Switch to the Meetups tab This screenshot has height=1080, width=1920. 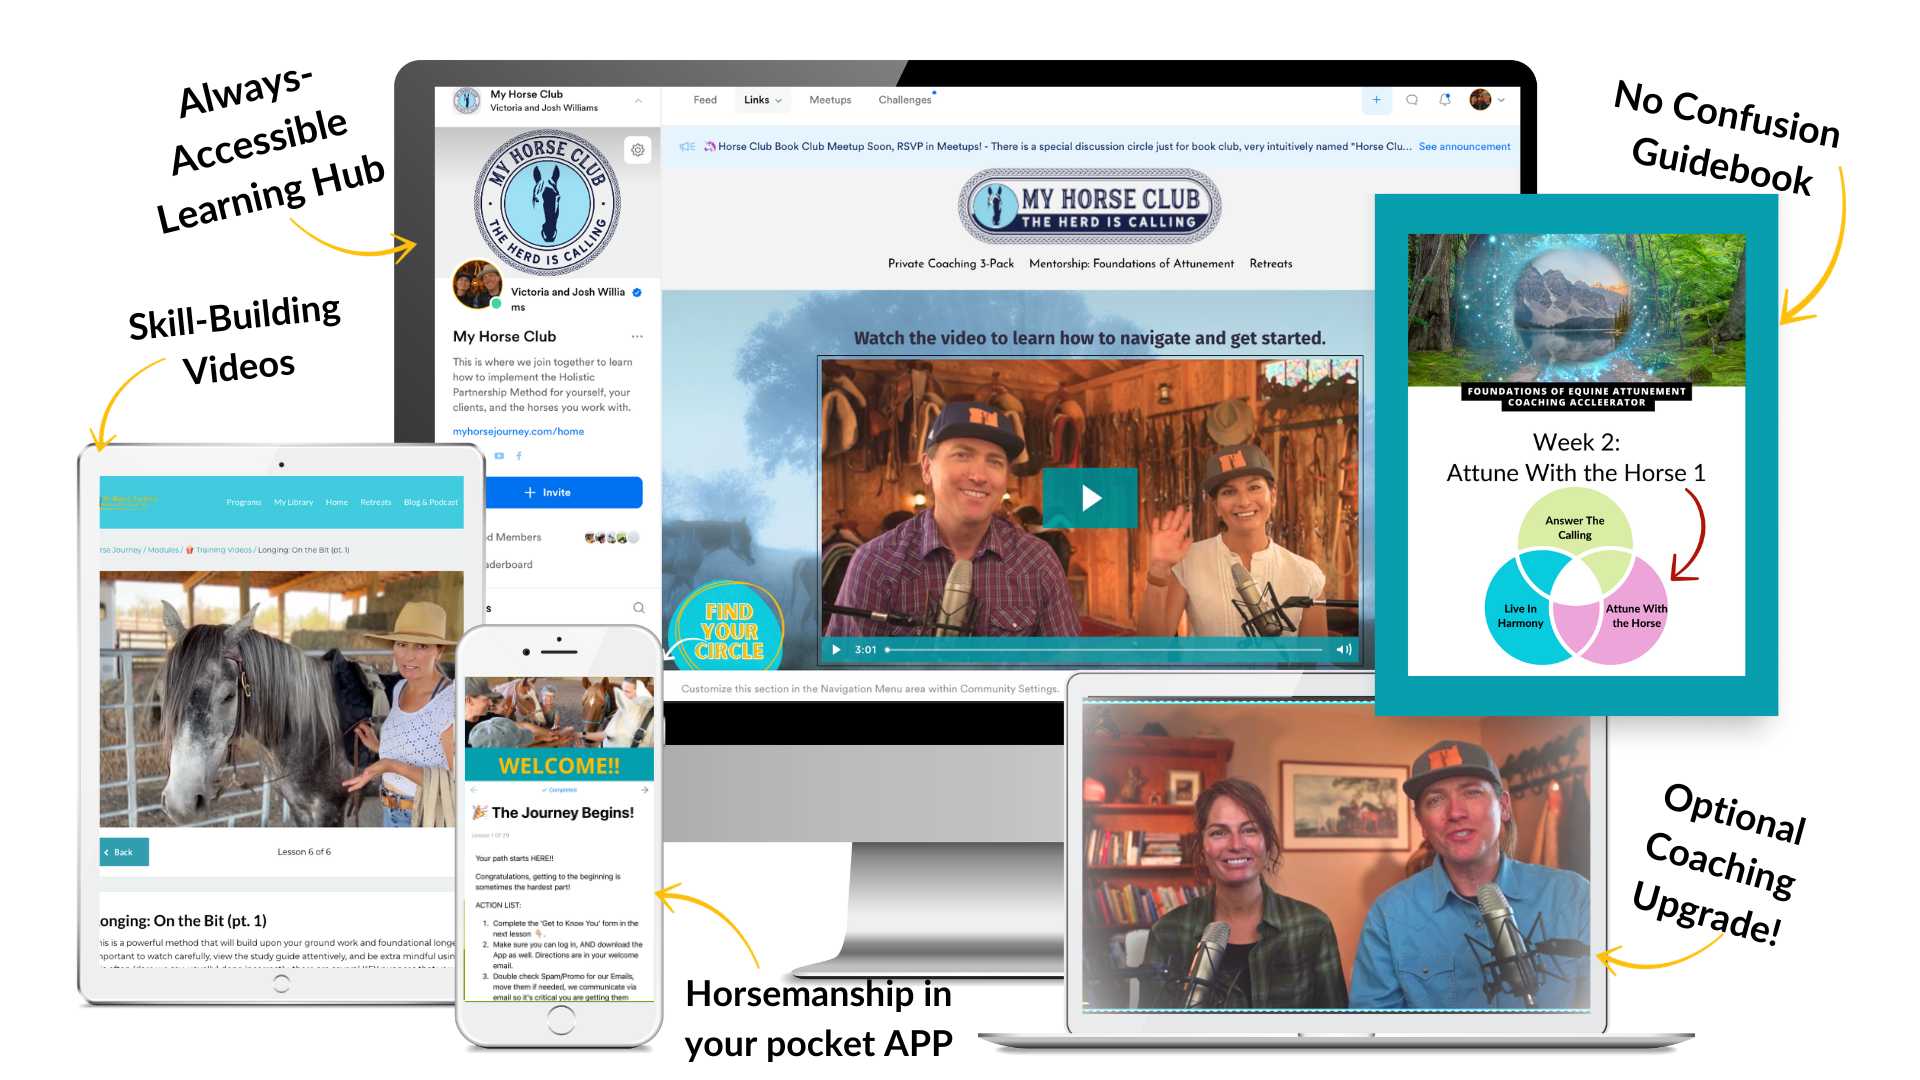pyautogui.click(x=830, y=100)
